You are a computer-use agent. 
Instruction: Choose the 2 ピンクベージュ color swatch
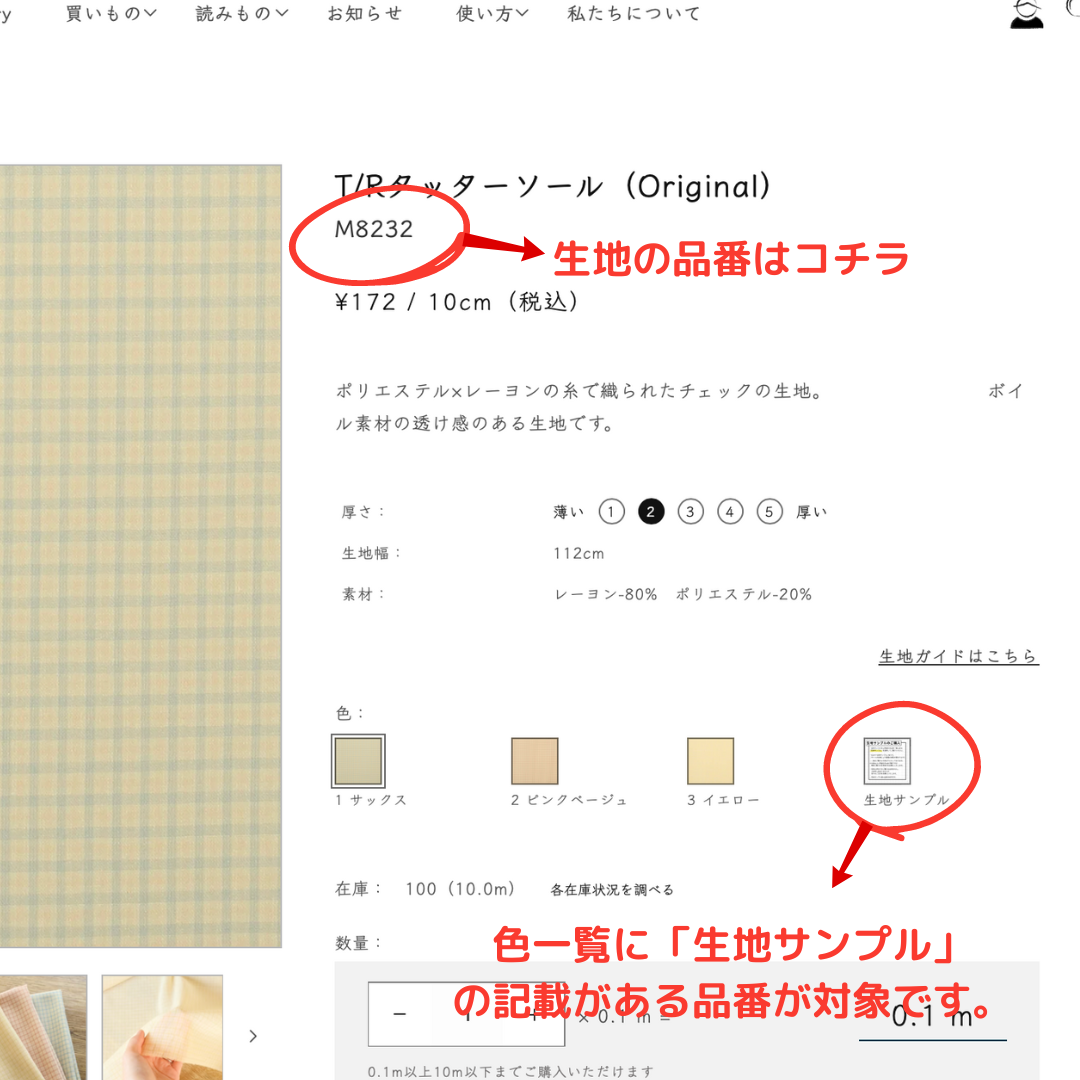tap(535, 761)
